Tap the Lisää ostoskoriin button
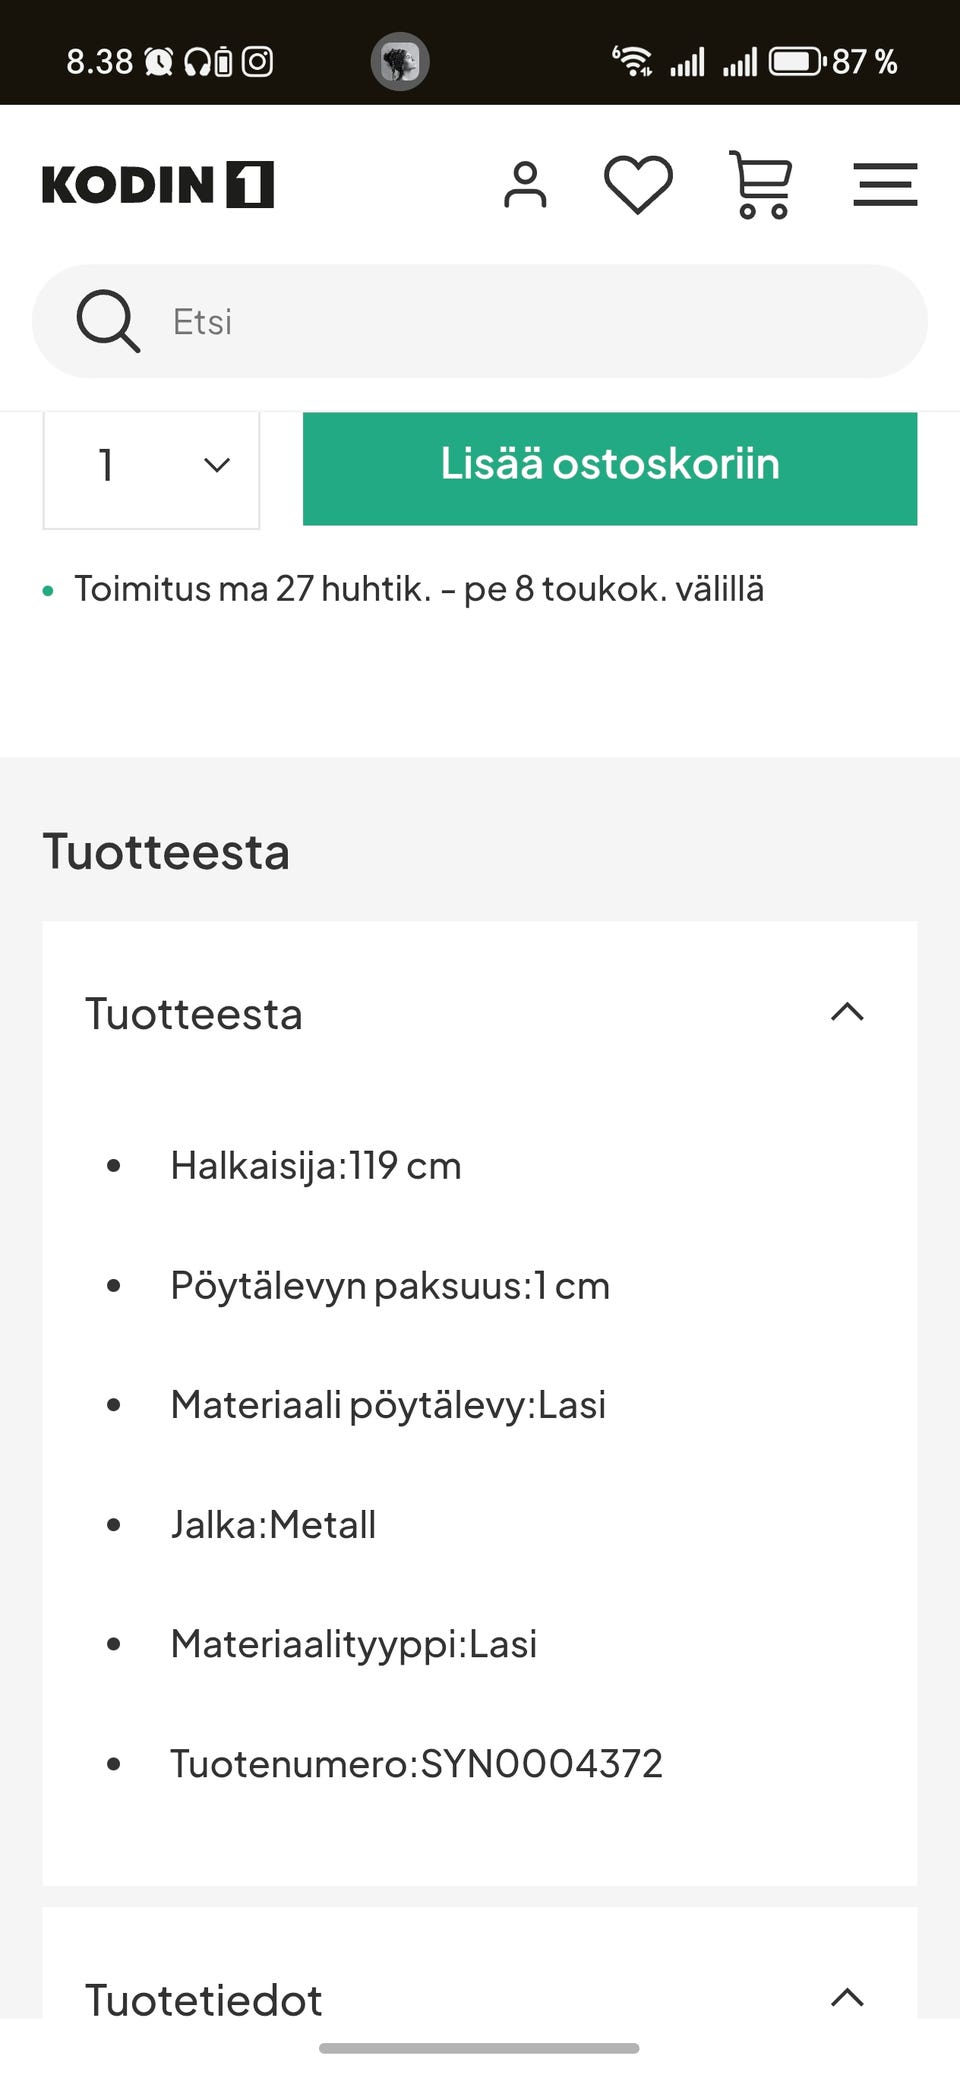Image resolution: width=960 pixels, height=2078 pixels. (x=609, y=464)
